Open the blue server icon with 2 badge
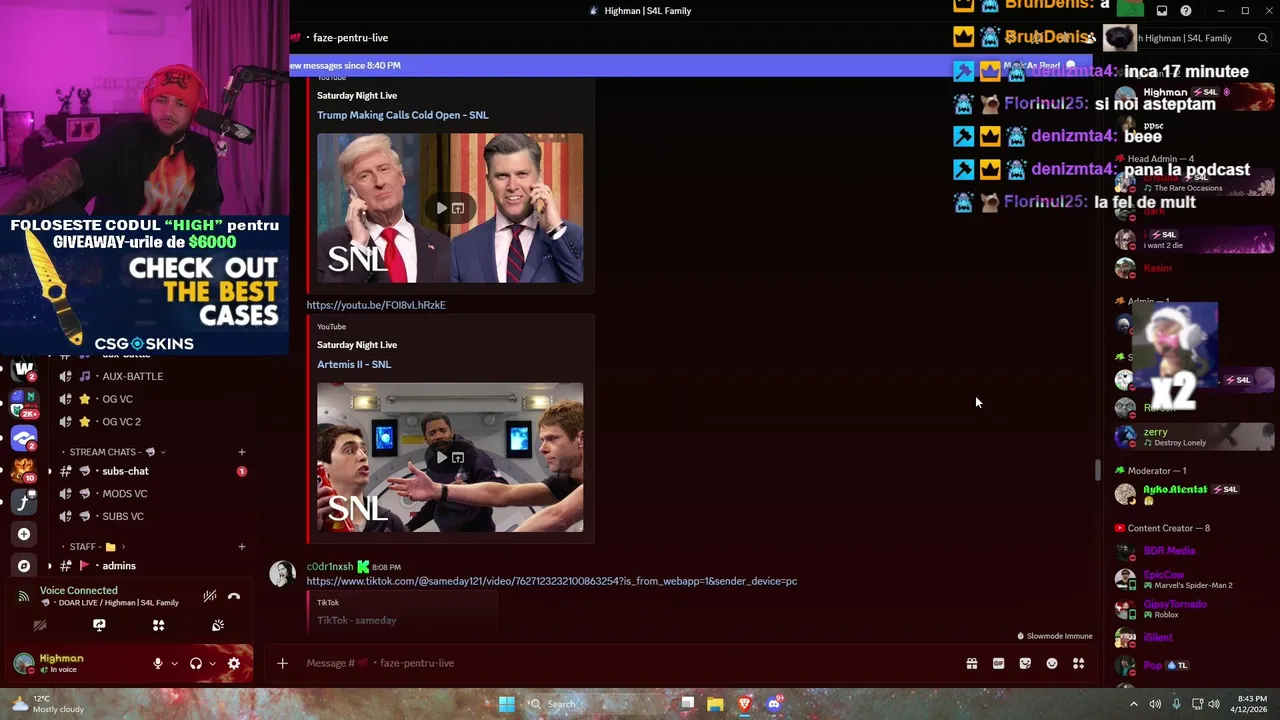This screenshot has height=720, width=1280. (x=24, y=437)
